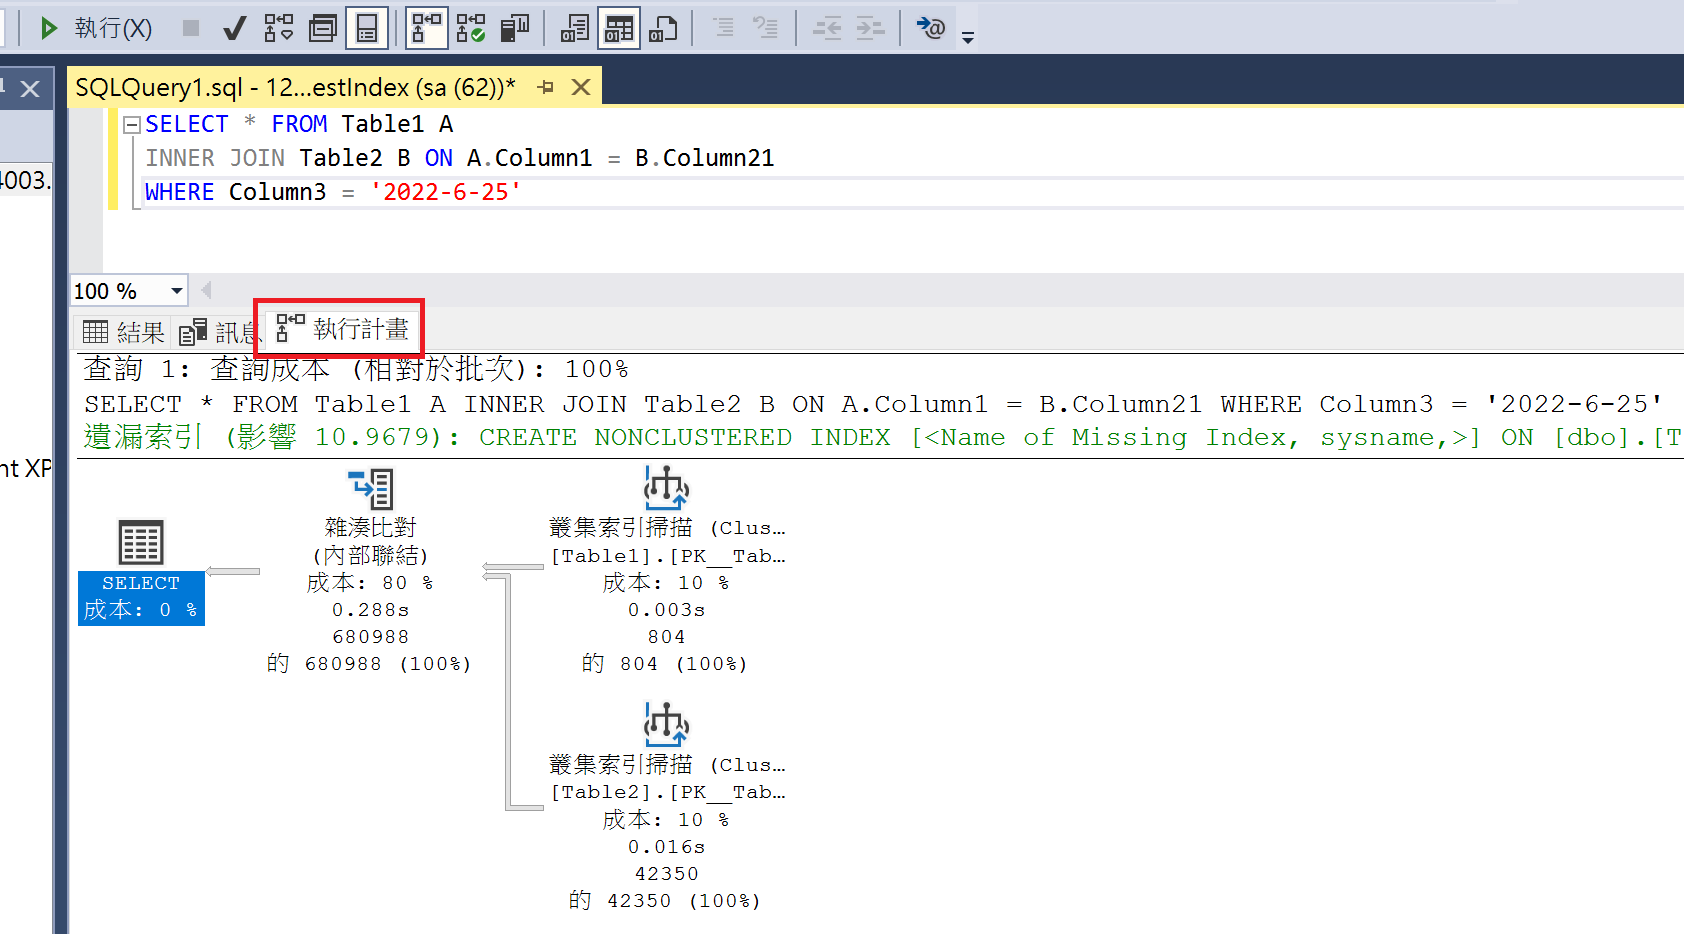
Task: Toggle IntelliSense enabled button
Action: click(x=367, y=28)
